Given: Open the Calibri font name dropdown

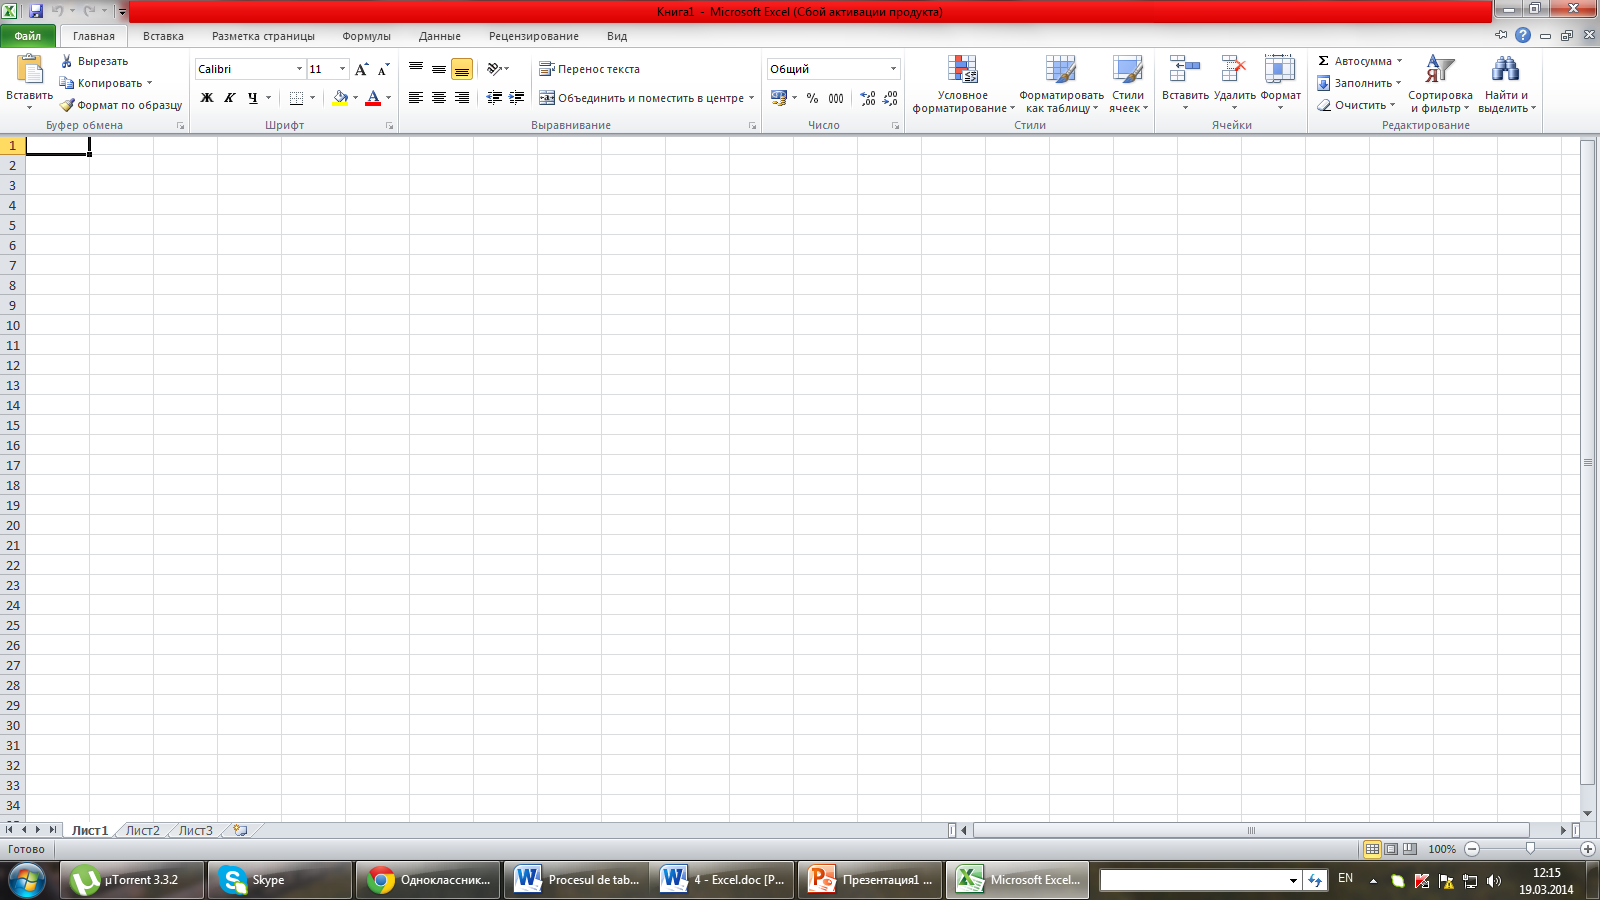Looking at the screenshot, I should [299, 69].
